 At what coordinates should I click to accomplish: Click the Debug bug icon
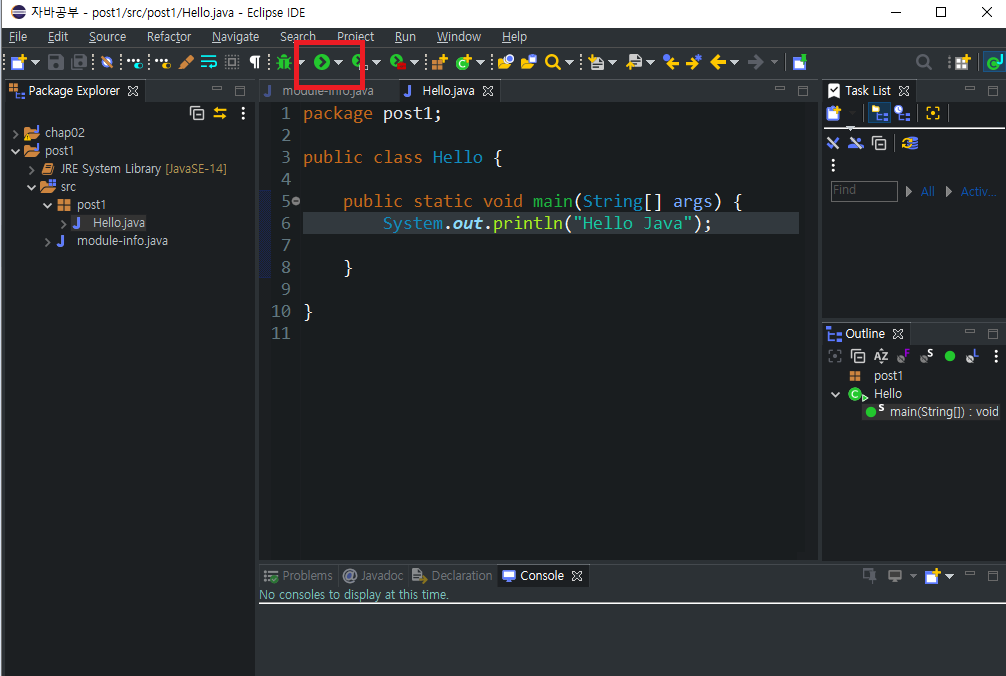tap(284, 62)
